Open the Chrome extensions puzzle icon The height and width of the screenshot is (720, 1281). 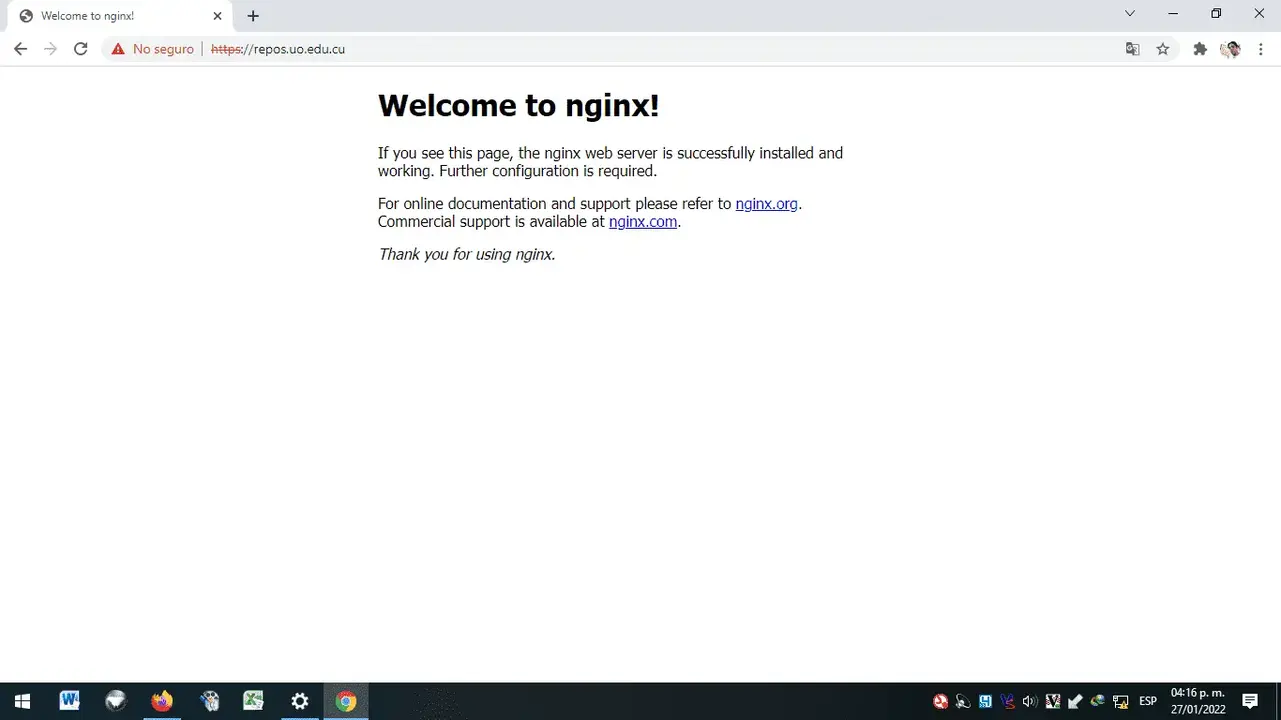(1200, 49)
